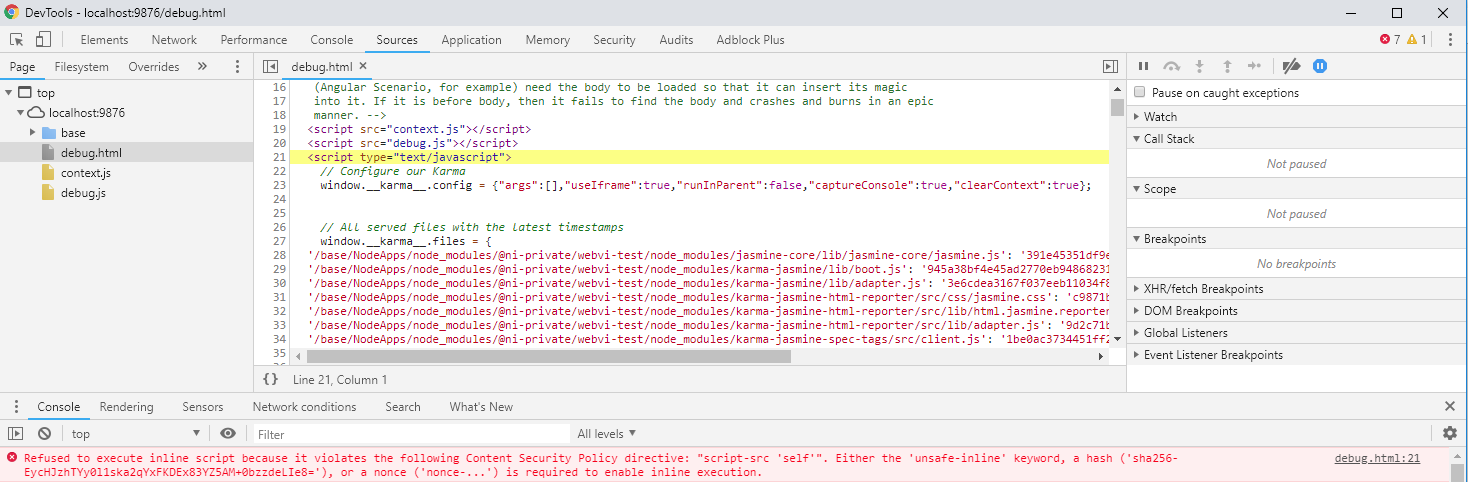Open the navigator pane more options menu

pyautogui.click(x=237, y=67)
